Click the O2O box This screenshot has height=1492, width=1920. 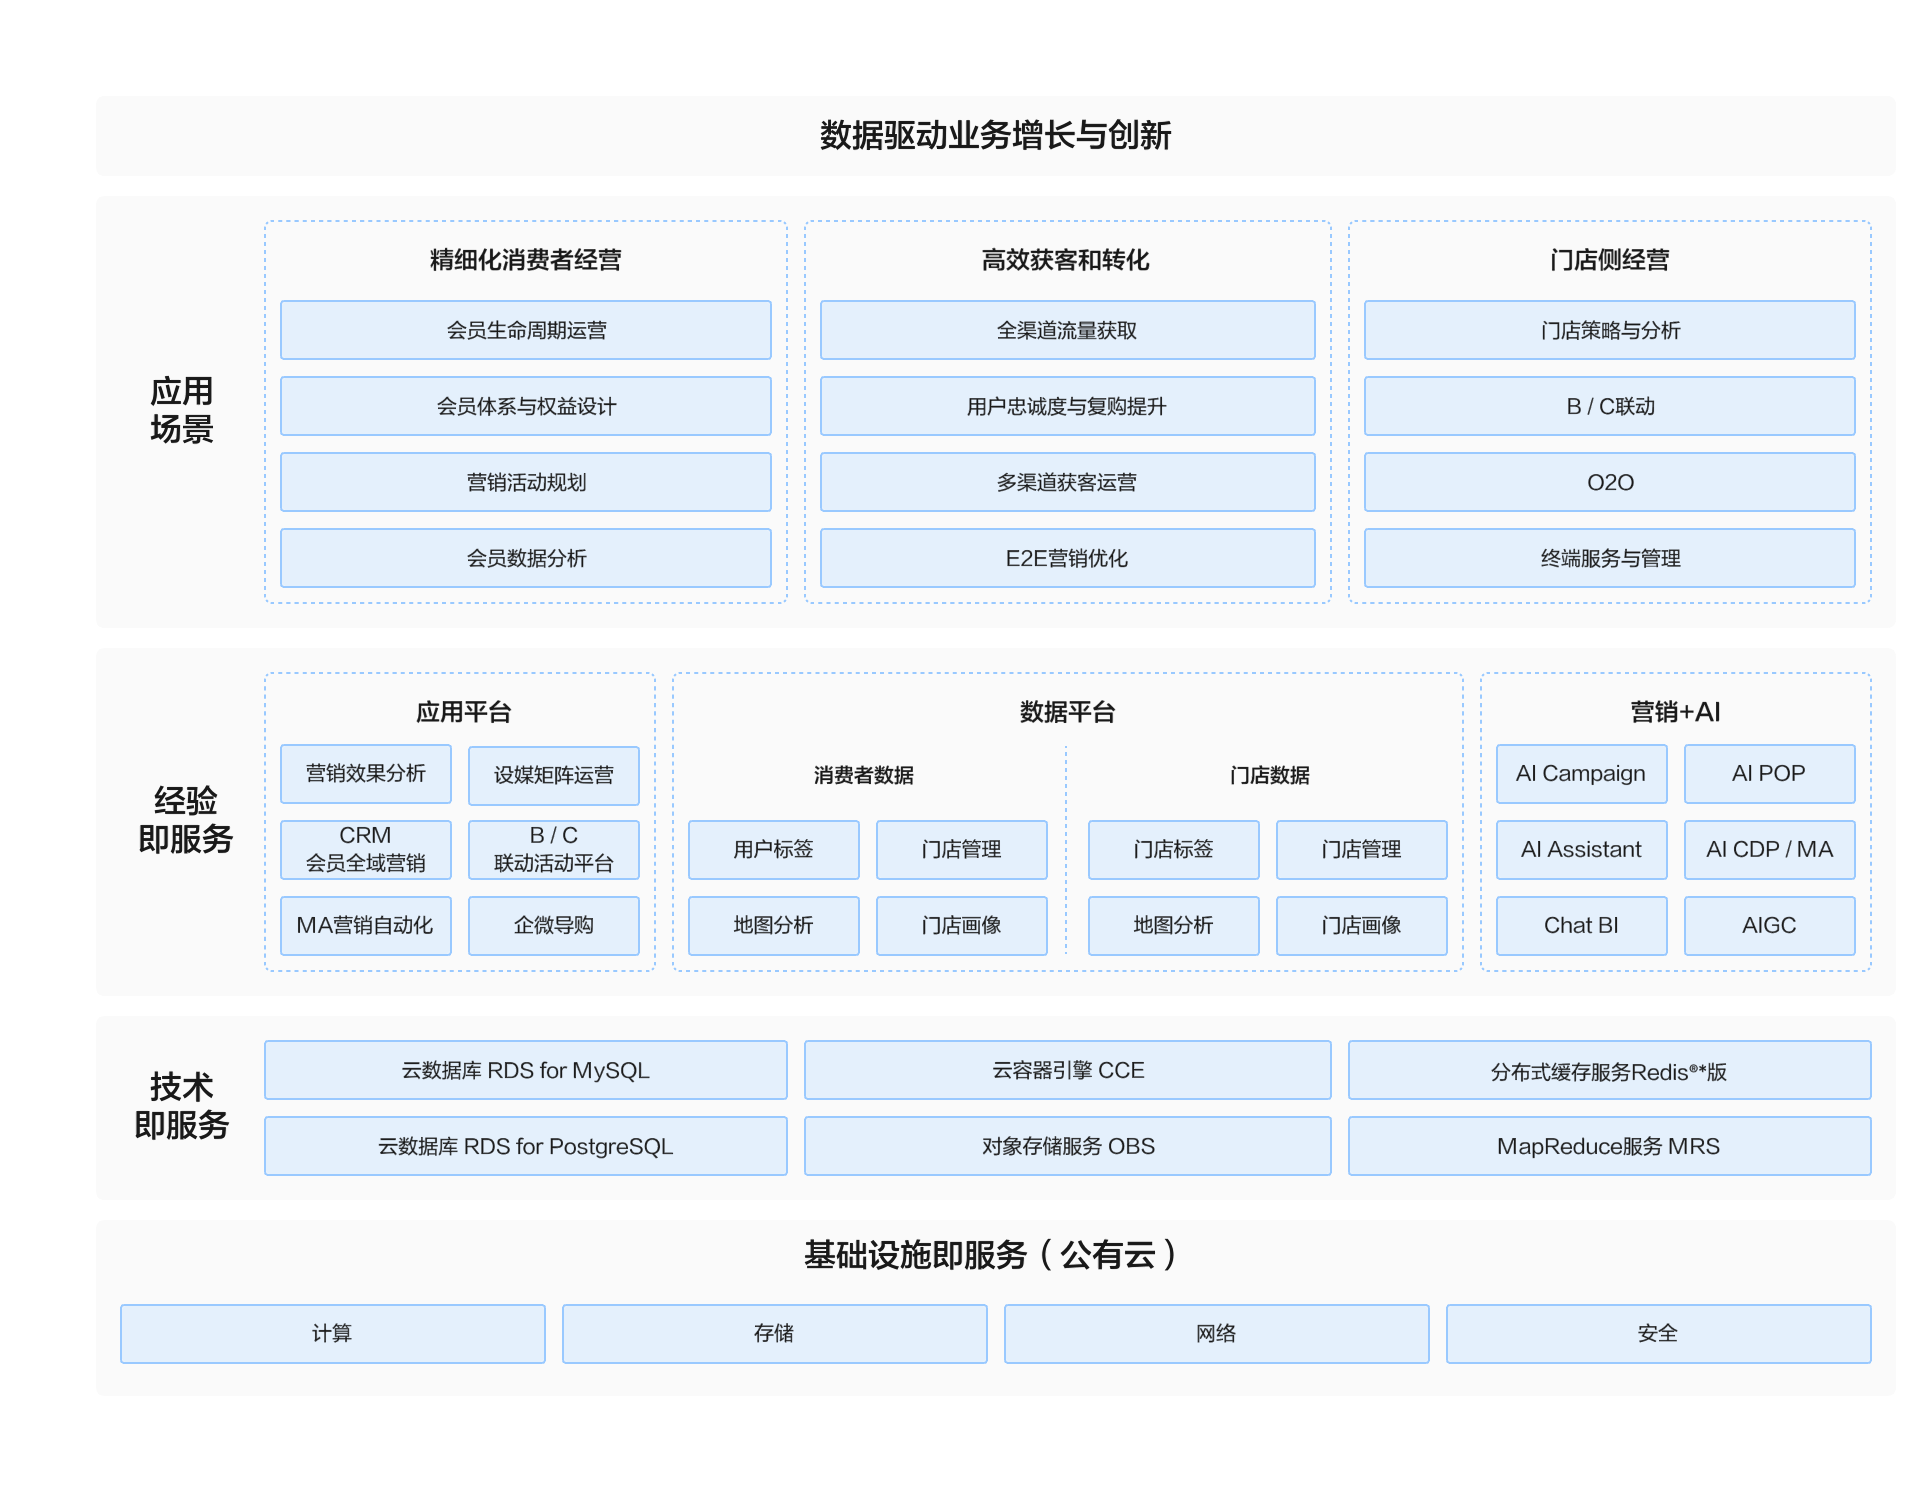click(1610, 482)
